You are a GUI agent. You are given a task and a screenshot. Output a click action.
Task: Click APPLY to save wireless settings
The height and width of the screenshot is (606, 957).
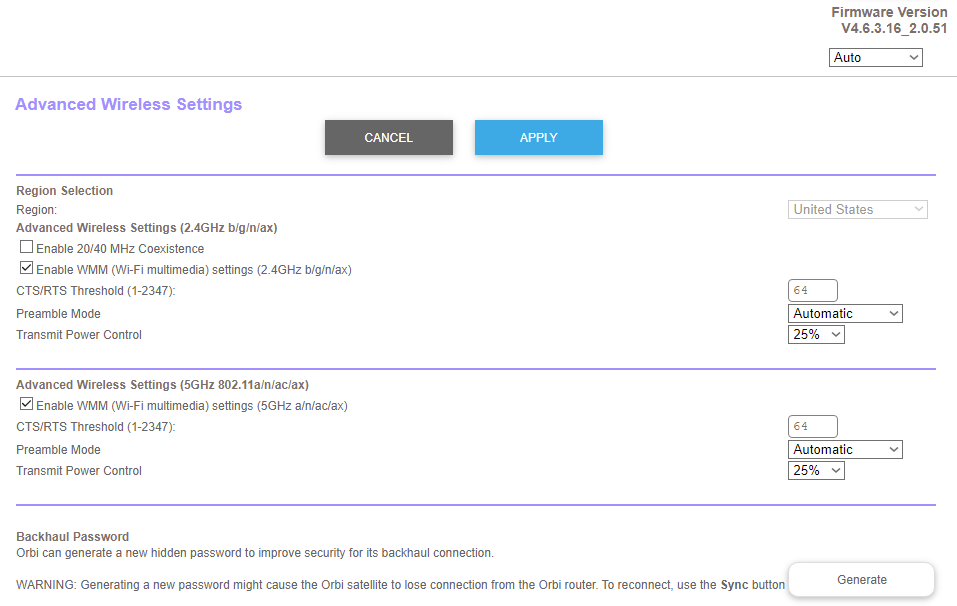click(x=538, y=138)
